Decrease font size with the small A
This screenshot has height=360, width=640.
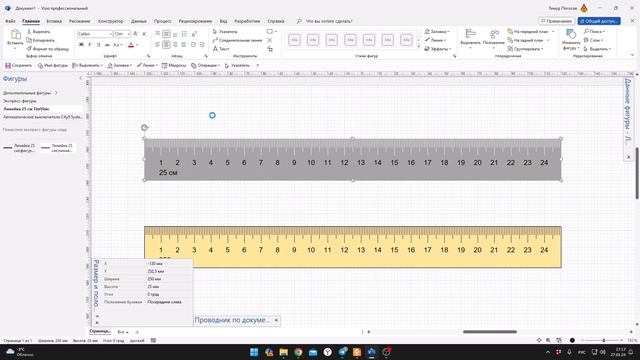[x=144, y=34]
